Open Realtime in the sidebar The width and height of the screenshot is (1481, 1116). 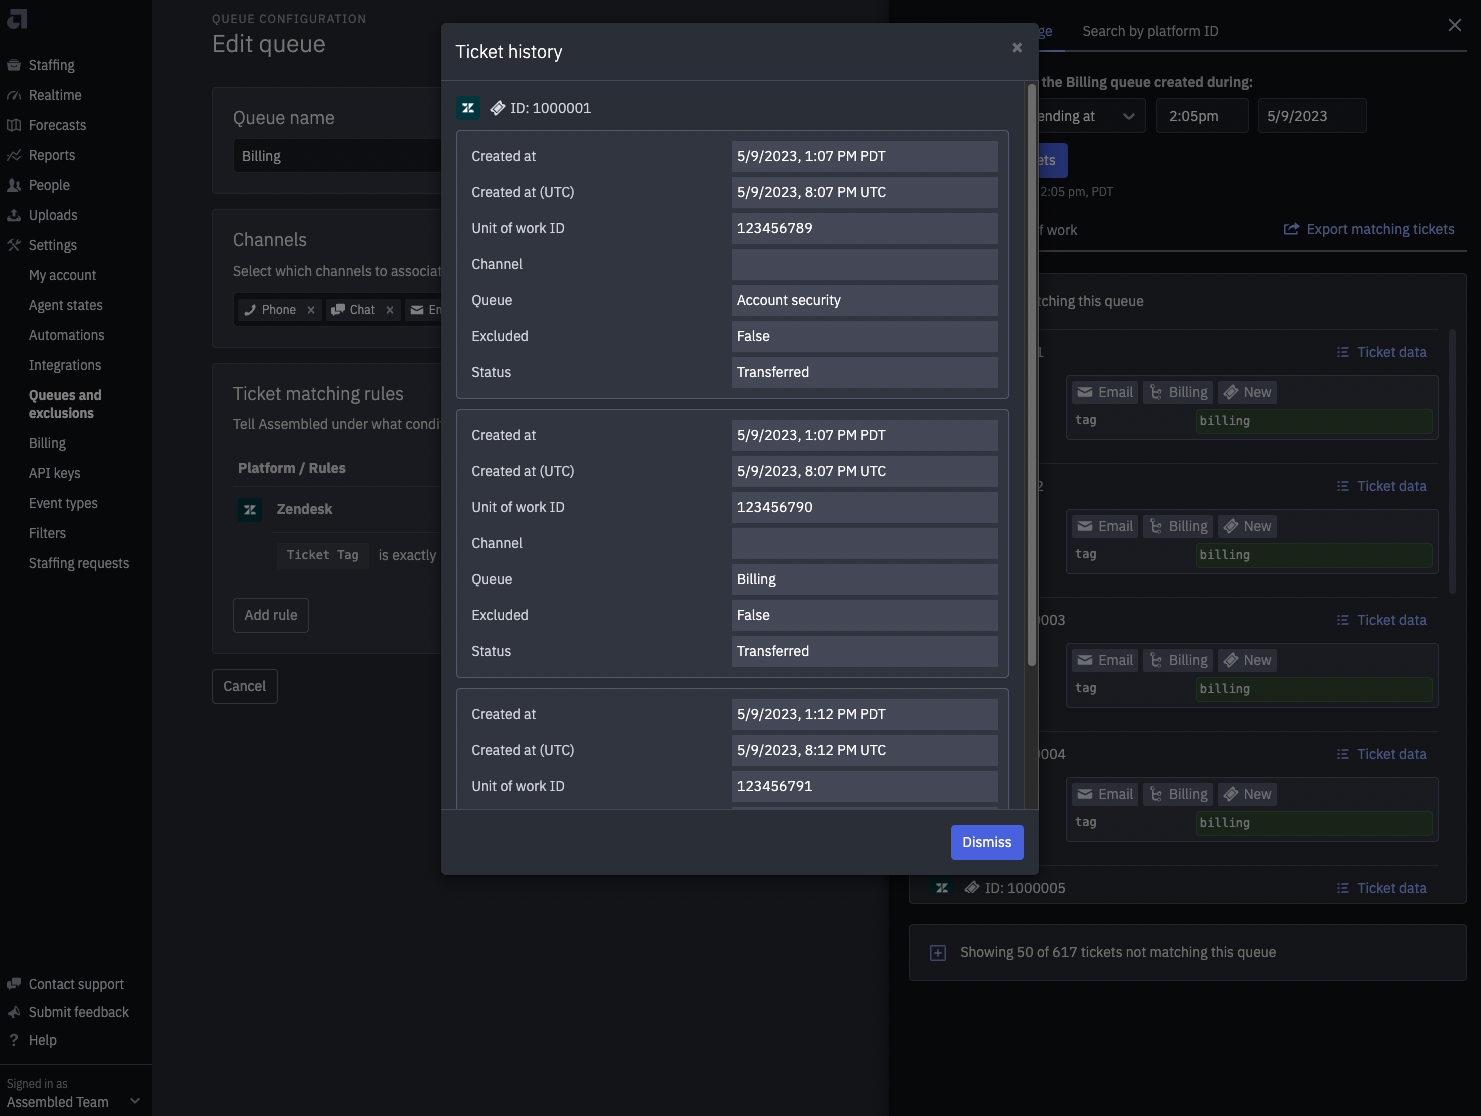click(x=55, y=95)
